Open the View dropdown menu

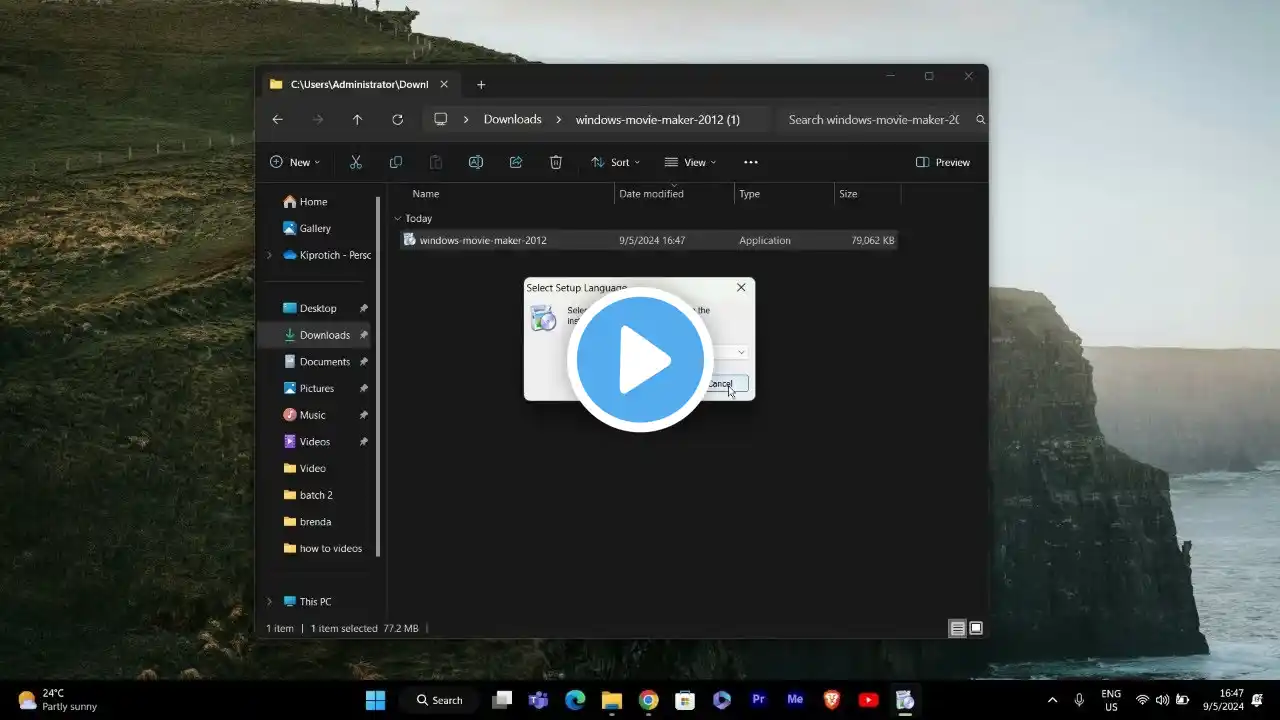[x=690, y=162]
